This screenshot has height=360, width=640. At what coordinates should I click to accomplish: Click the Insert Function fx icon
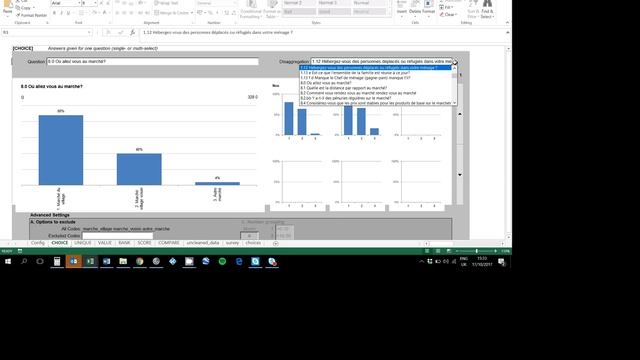(132, 32)
